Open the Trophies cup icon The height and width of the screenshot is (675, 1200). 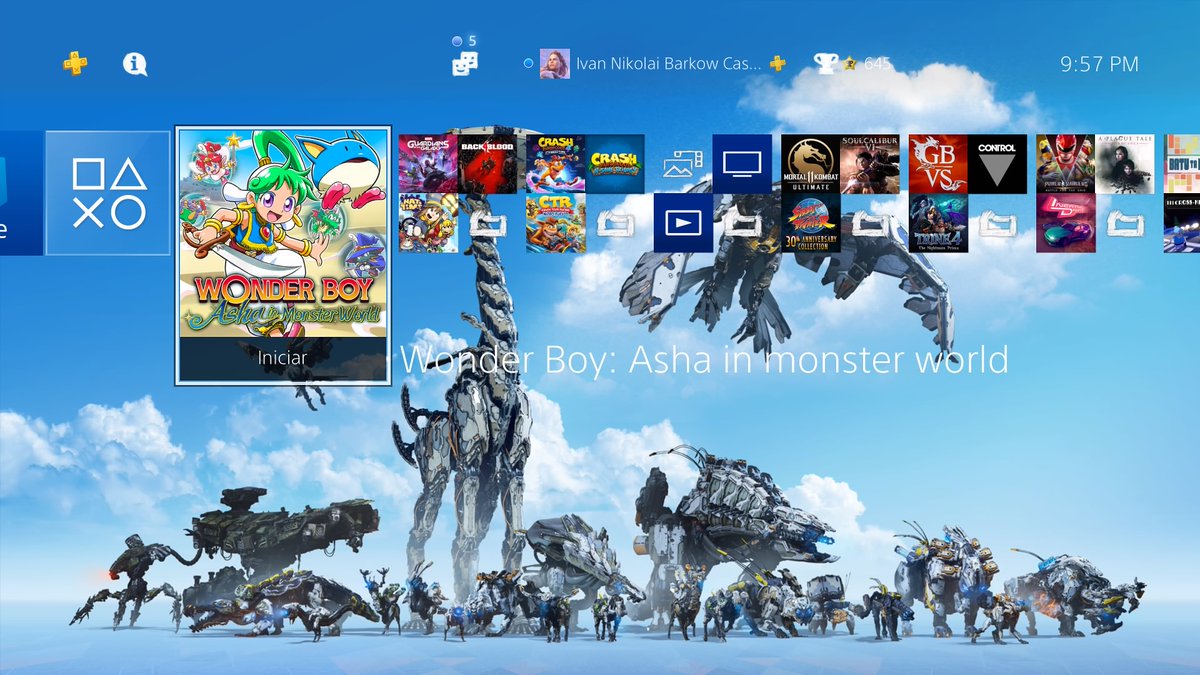(826, 64)
